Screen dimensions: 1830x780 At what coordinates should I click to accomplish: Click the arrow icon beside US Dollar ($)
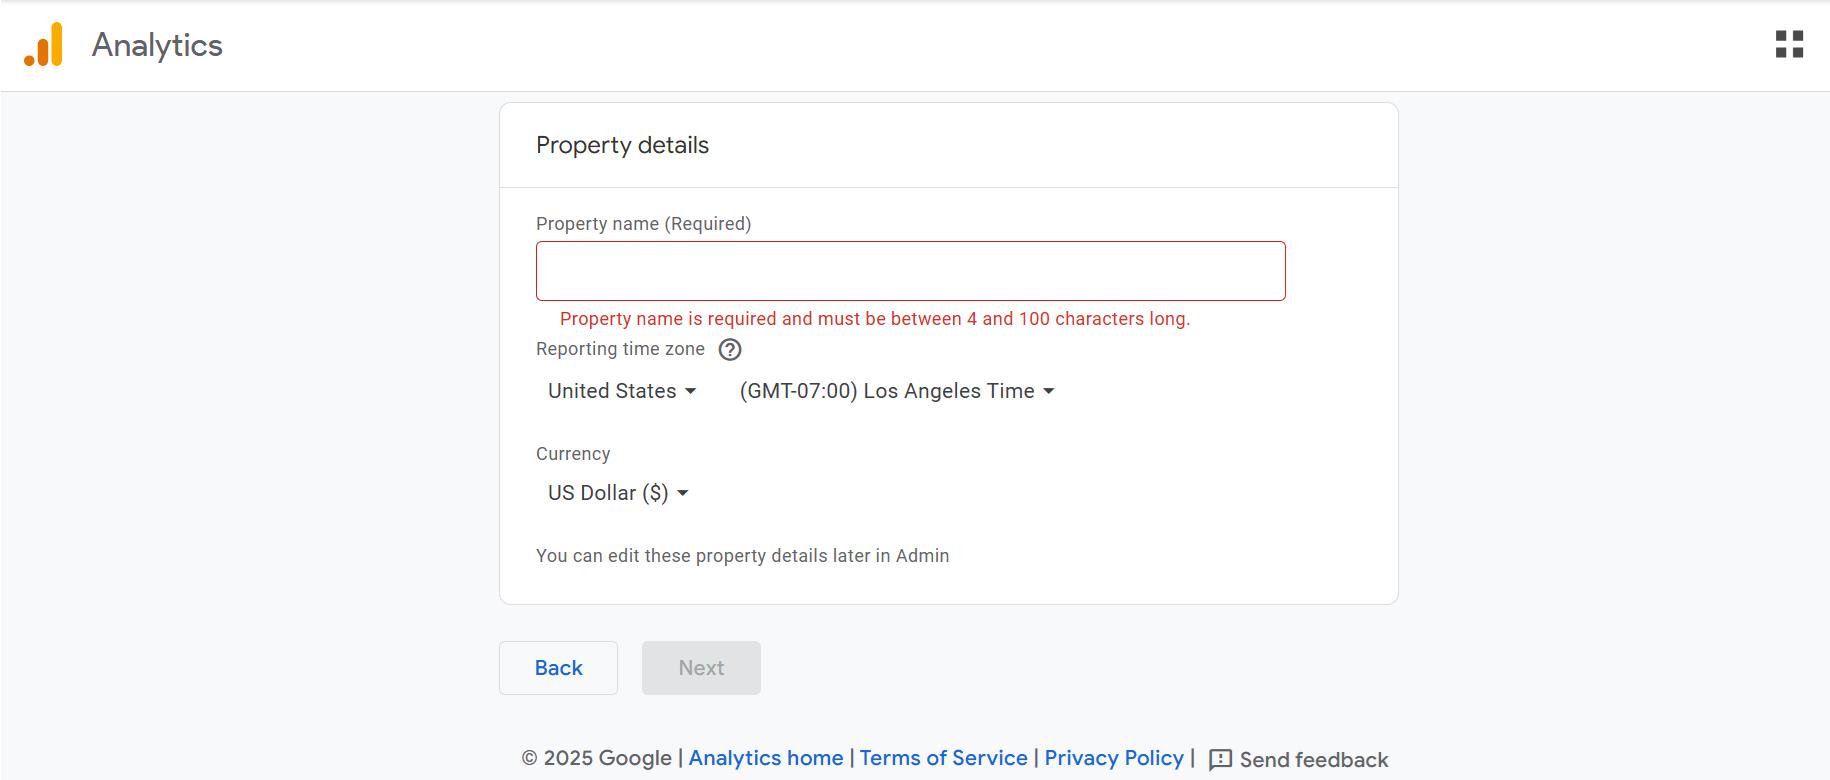pyautogui.click(x=682, y=493)
